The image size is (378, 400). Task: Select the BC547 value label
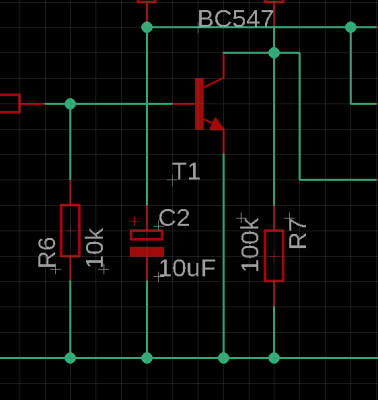(235, 19)
